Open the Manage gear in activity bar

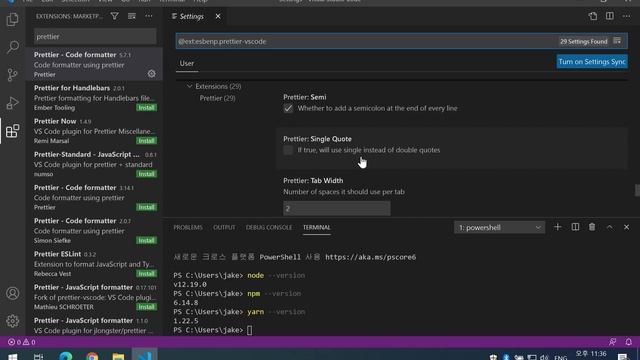tap(12, 321)
